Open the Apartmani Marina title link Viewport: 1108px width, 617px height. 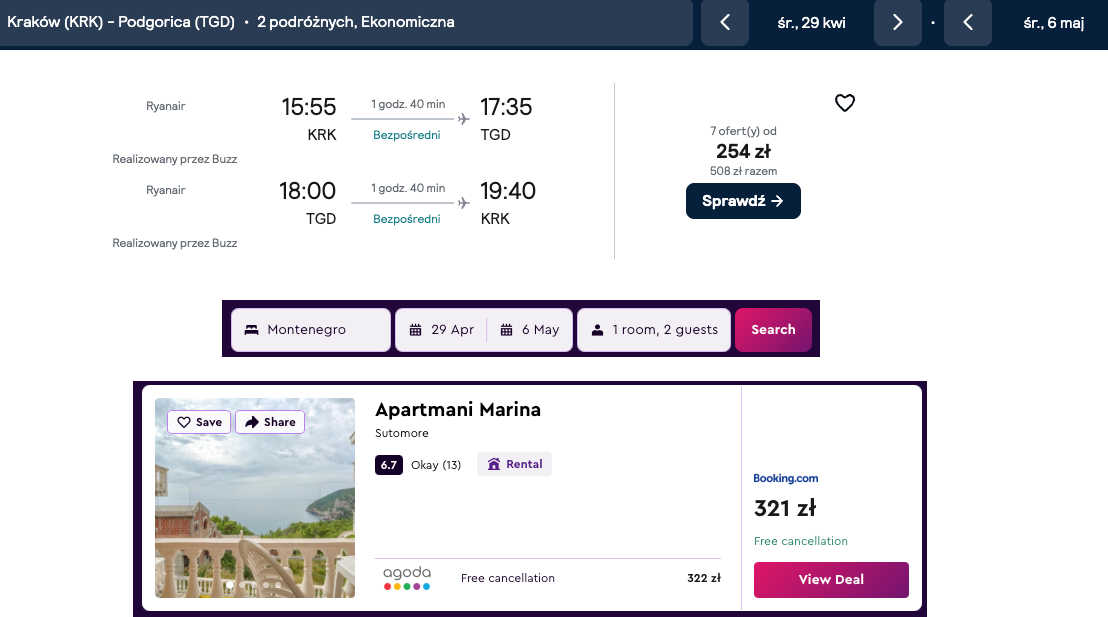click(x=458, y=410)
